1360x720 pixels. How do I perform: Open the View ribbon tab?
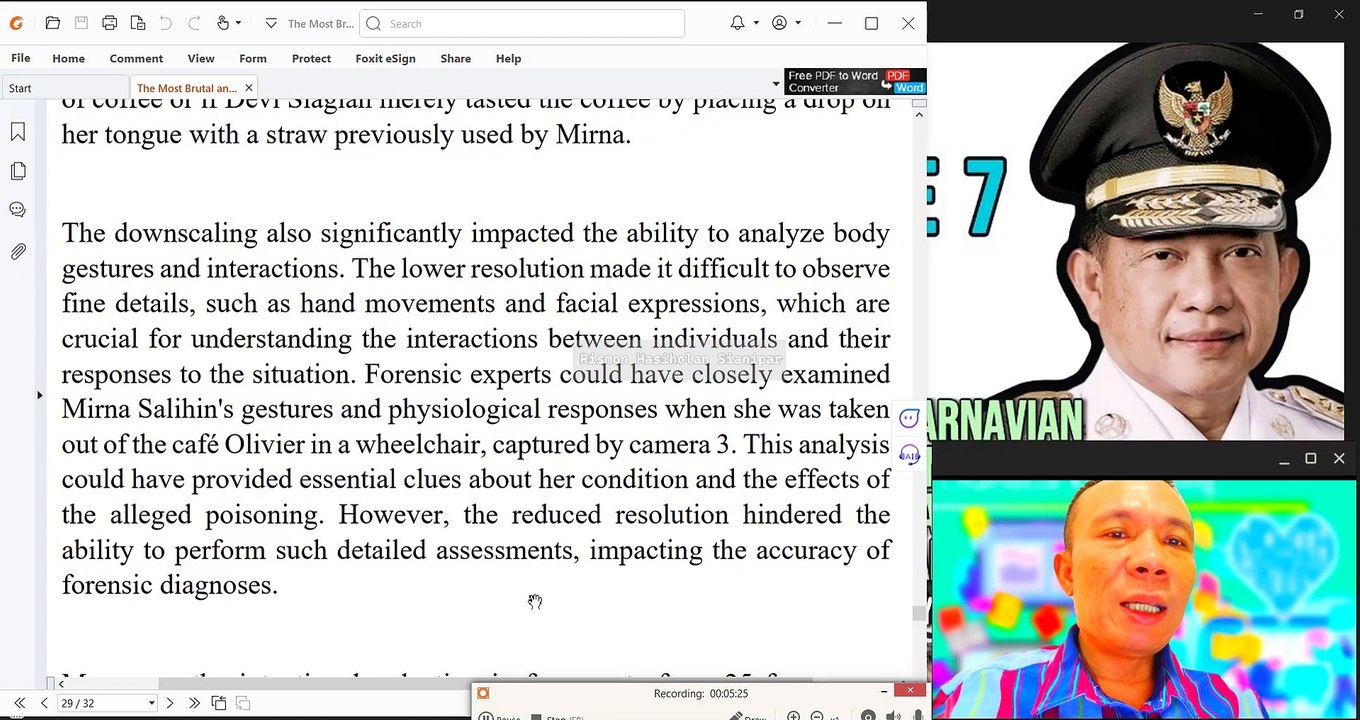pos(201,58)
